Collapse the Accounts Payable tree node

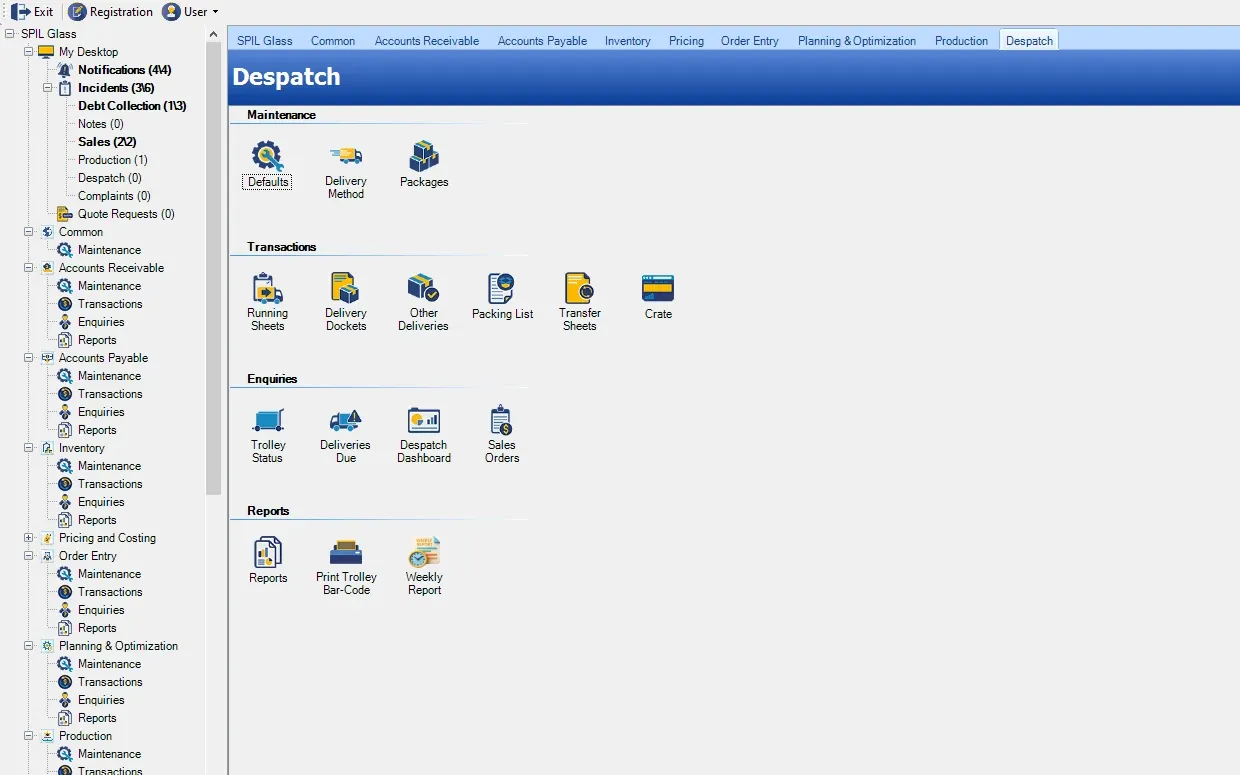(29, 358)
